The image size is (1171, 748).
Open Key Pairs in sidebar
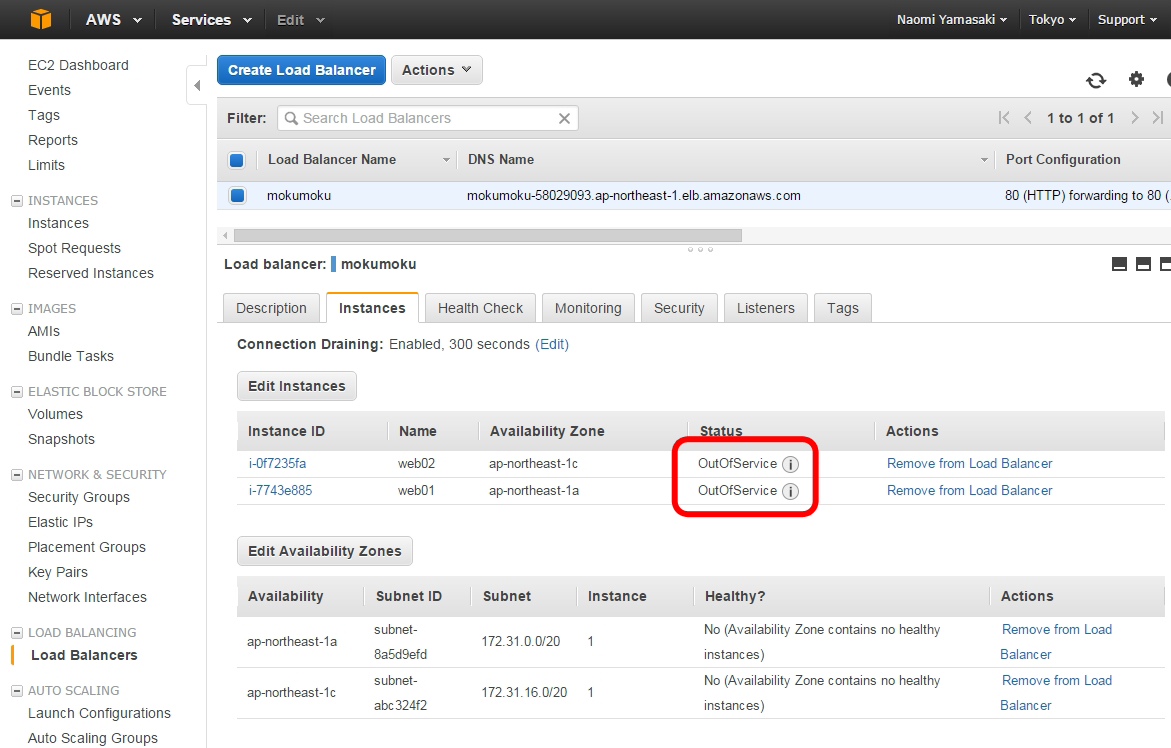[x=58, y=573]
